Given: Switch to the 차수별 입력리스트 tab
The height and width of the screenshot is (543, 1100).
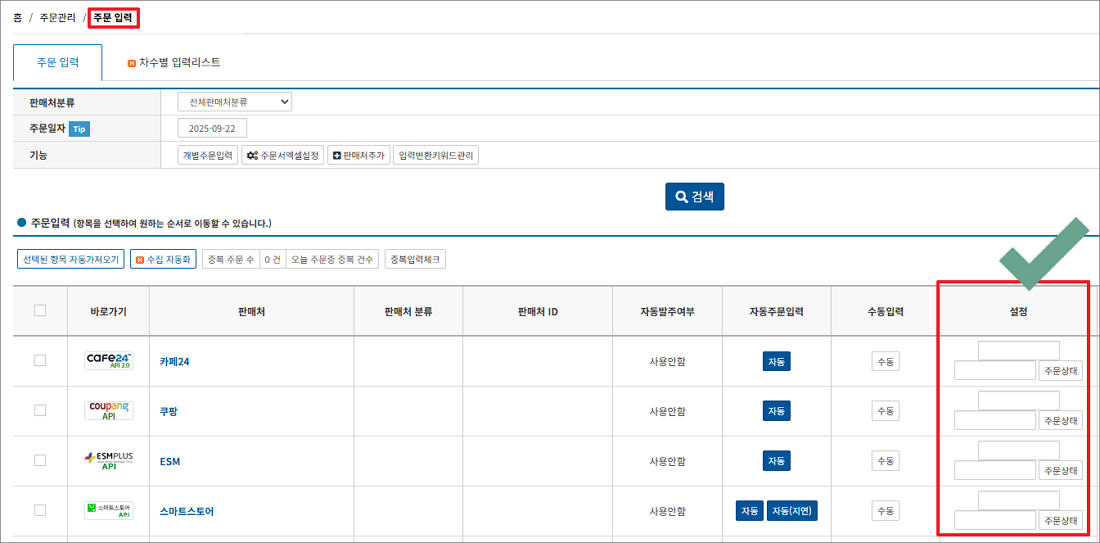Looking at the screenshot, I should tap(174, 63).
